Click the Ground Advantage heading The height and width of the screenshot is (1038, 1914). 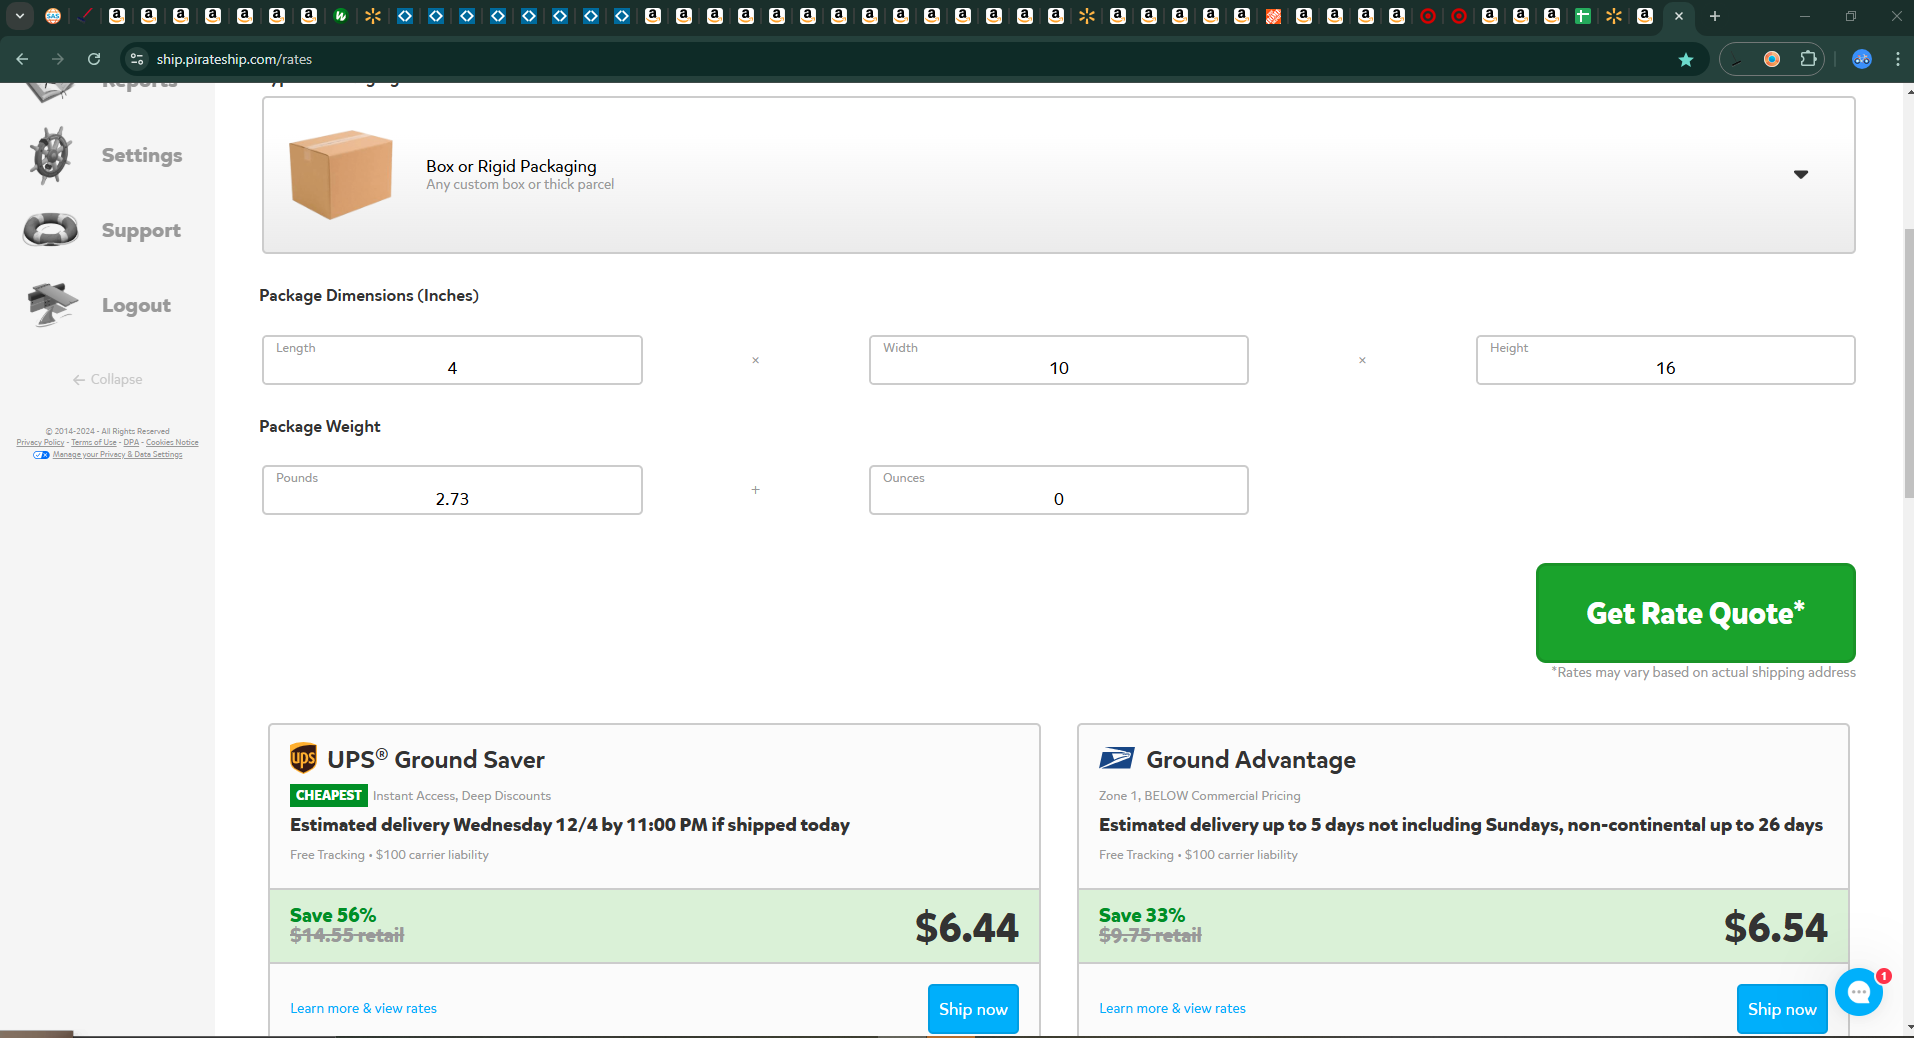(x=1251, y=760)
